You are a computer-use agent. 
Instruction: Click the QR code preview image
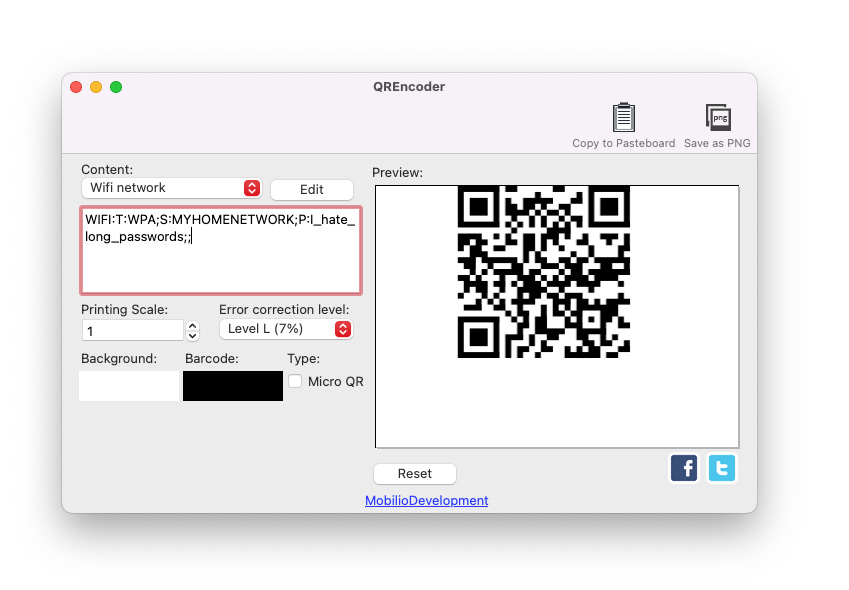544,272
